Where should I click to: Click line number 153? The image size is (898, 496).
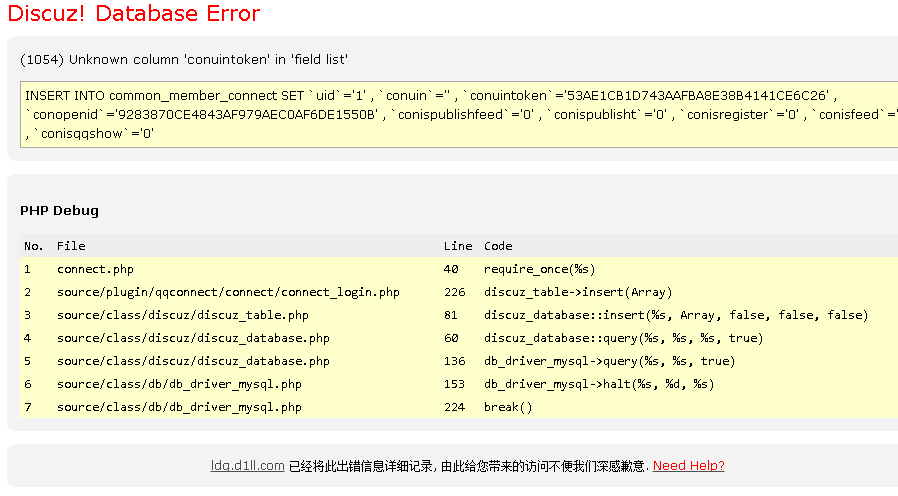pos(454,384)
